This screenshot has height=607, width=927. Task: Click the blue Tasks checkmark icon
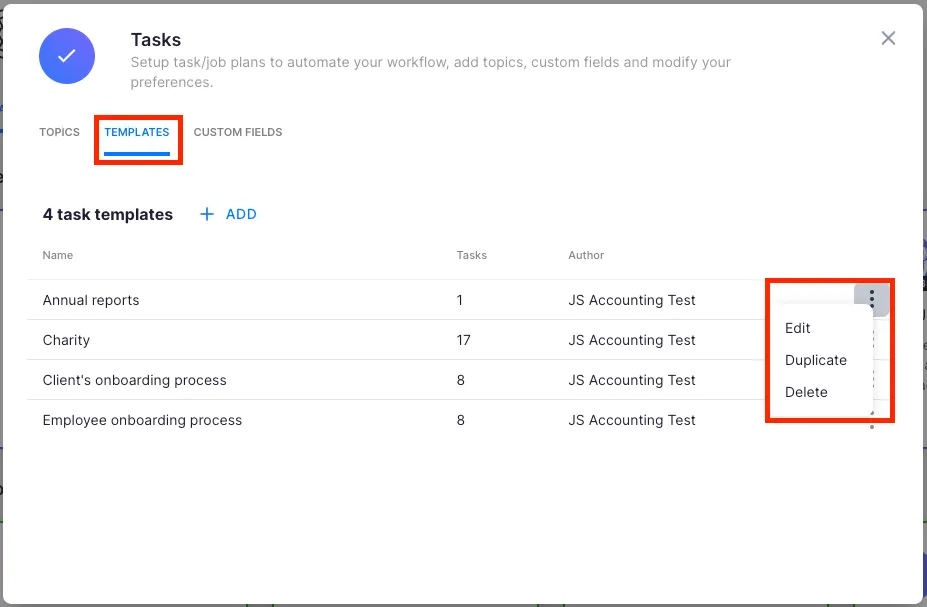tap(67, 56)
